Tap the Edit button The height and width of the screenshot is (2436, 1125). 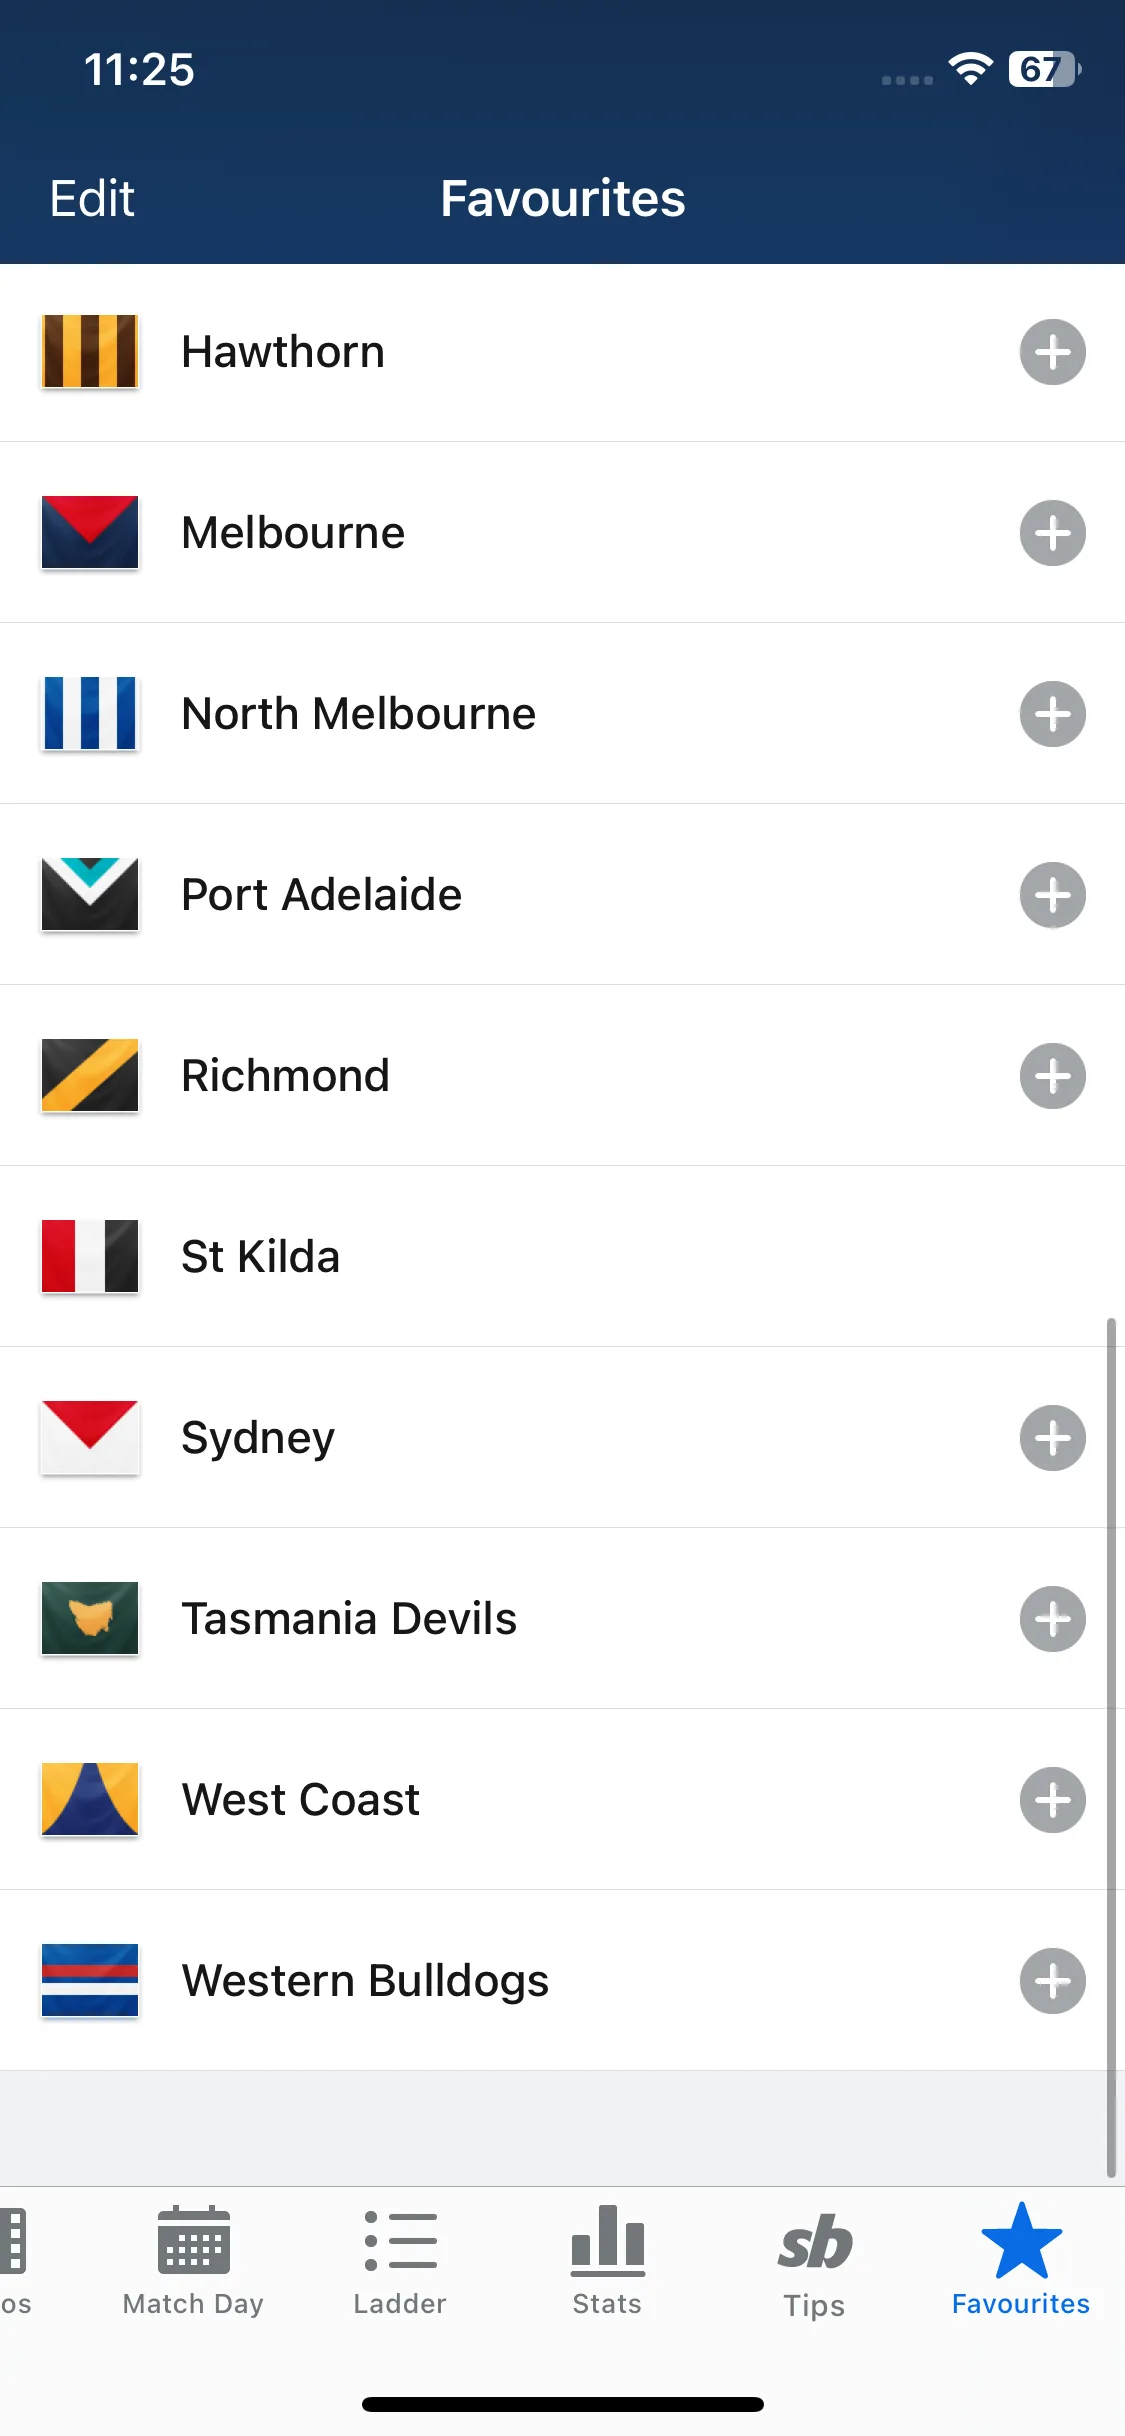tap(92, 198)
